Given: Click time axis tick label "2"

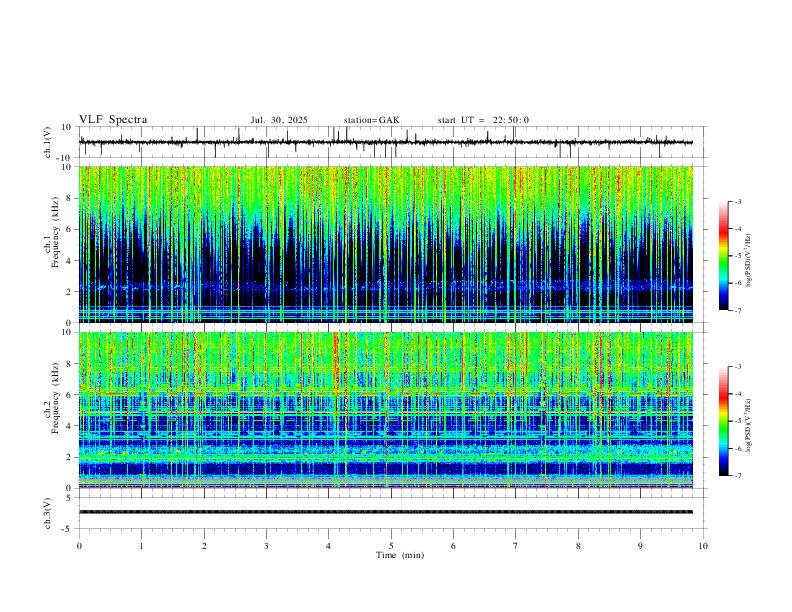Looking at the screenshot, I should pyautogui.click(x=204, y=546).
